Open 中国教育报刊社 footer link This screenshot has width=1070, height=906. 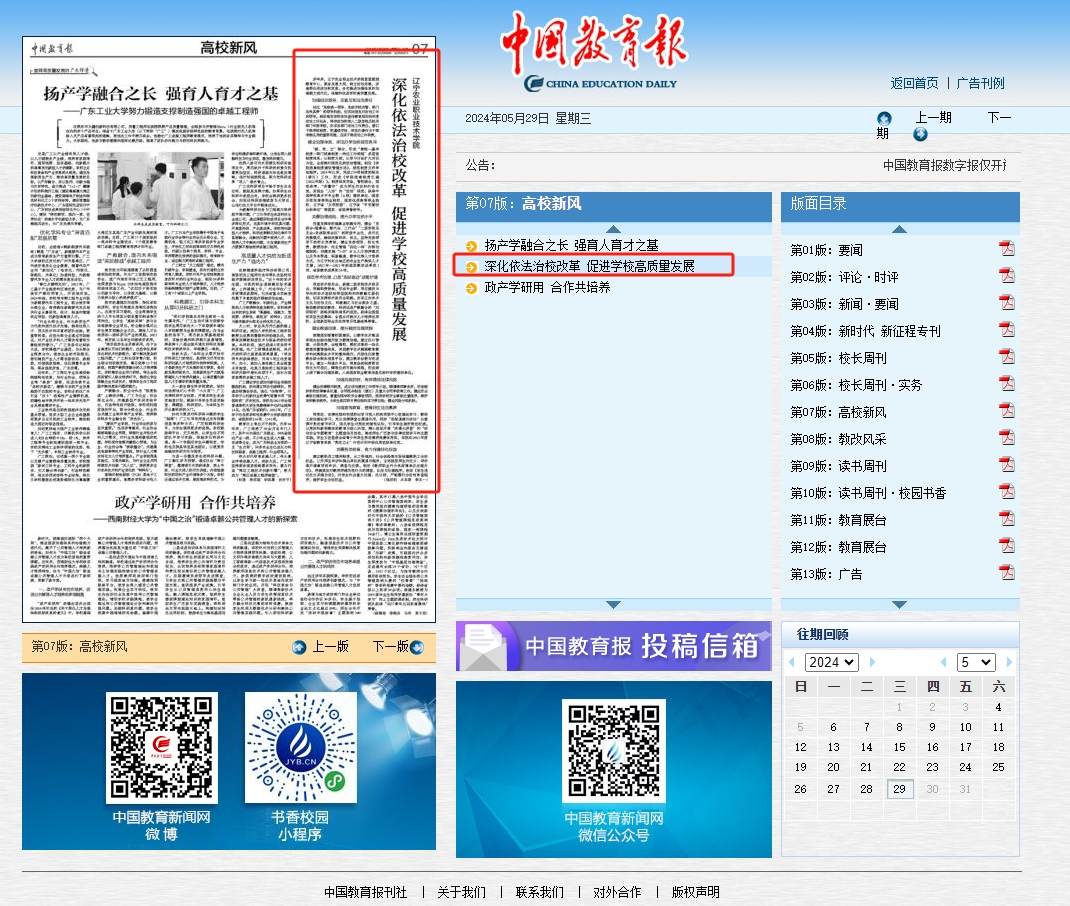tap(366, 892)
